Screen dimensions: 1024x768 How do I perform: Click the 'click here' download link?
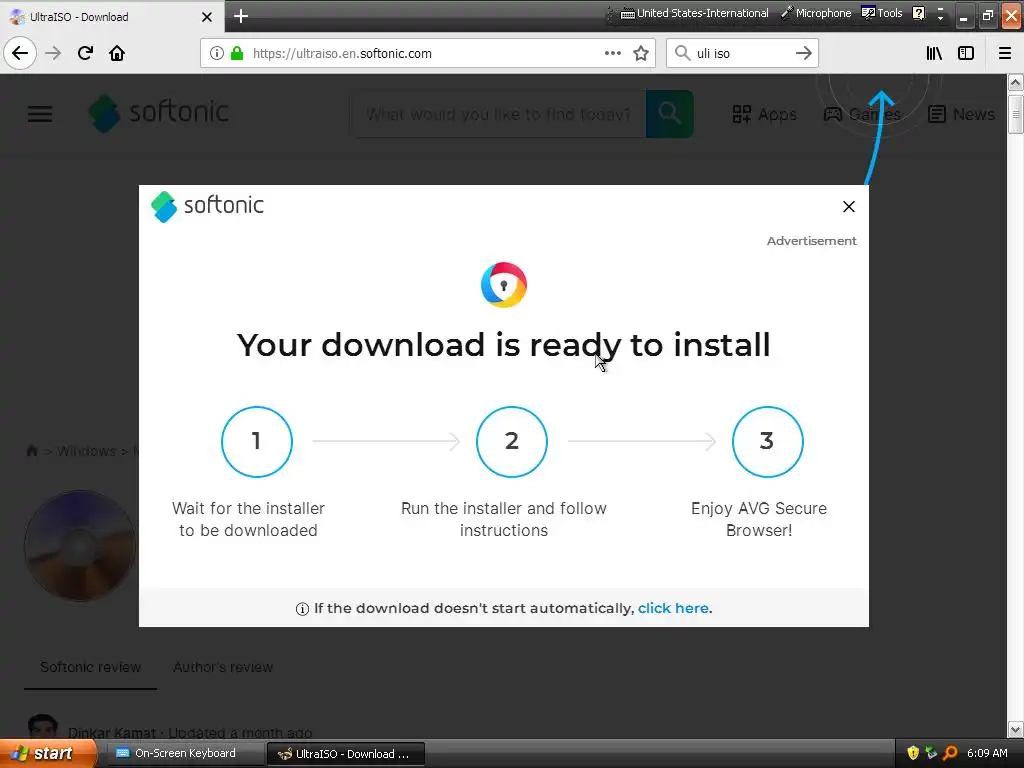(673, 608)
